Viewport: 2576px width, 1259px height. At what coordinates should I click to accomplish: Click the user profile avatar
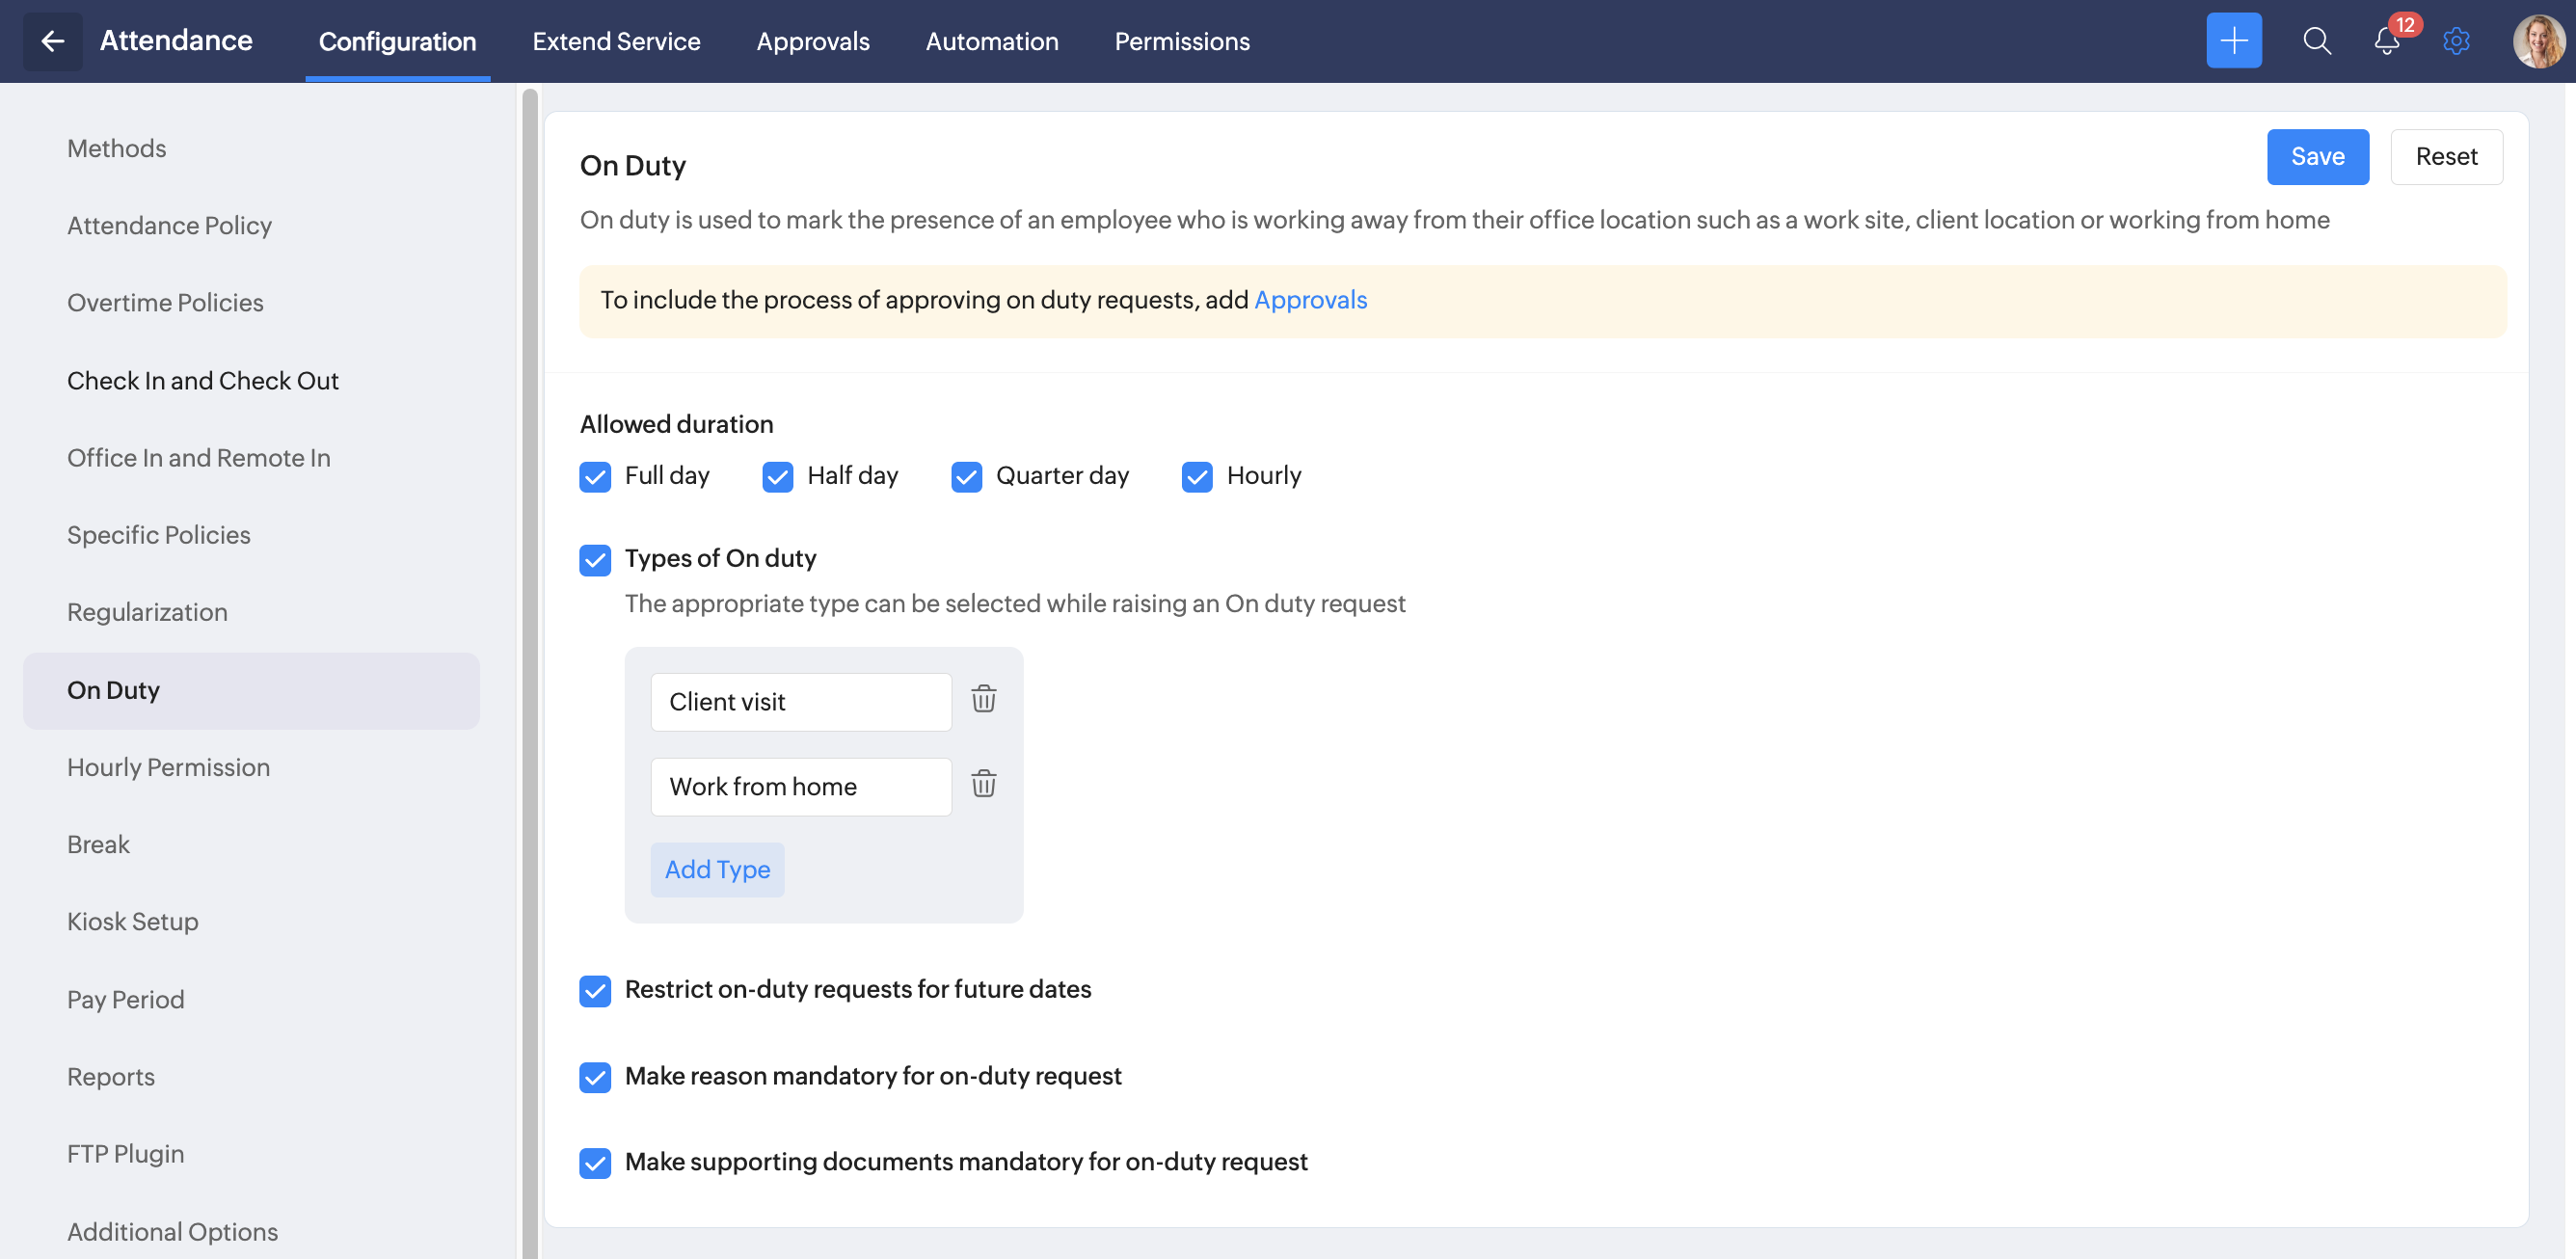pos(2537,41)
